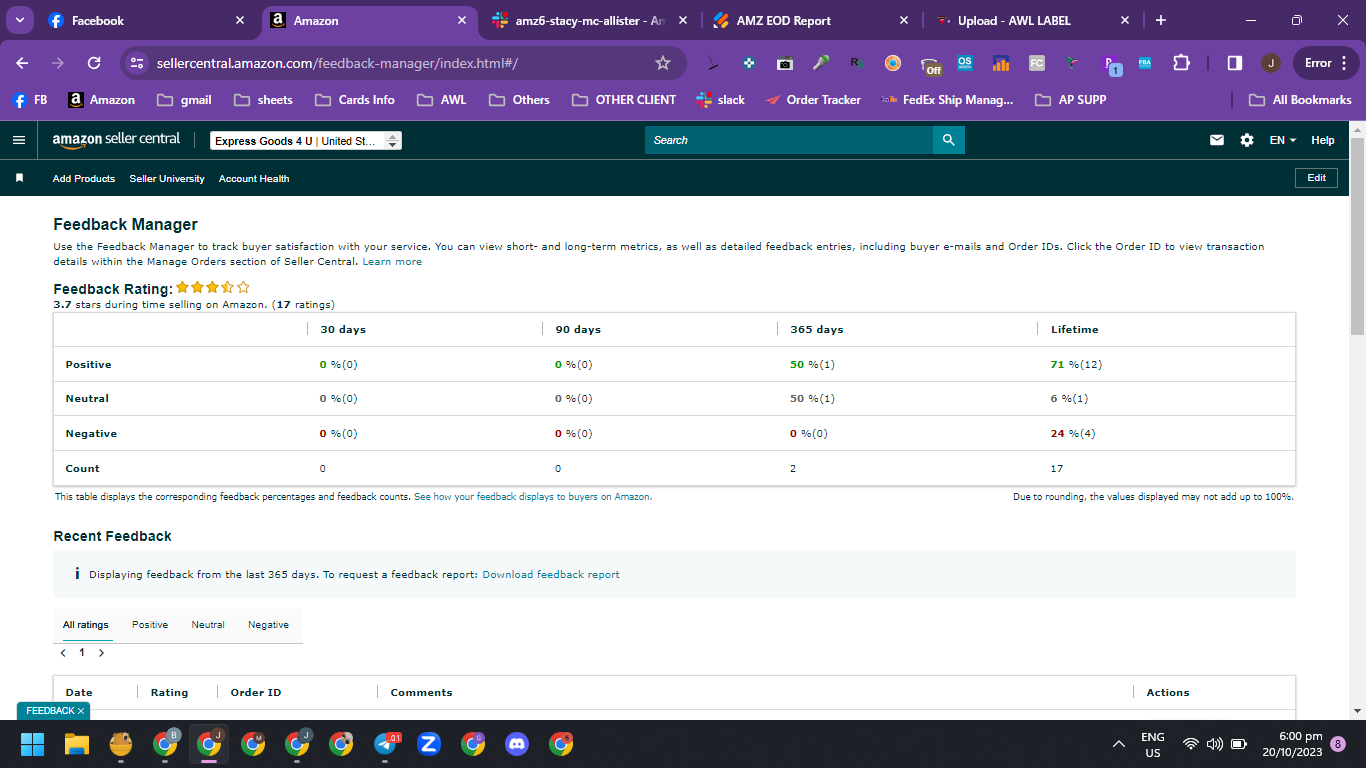Screen dimensions: 1366x768
Task: Open Discord from the taskbar
Action: tap(517, 744)
